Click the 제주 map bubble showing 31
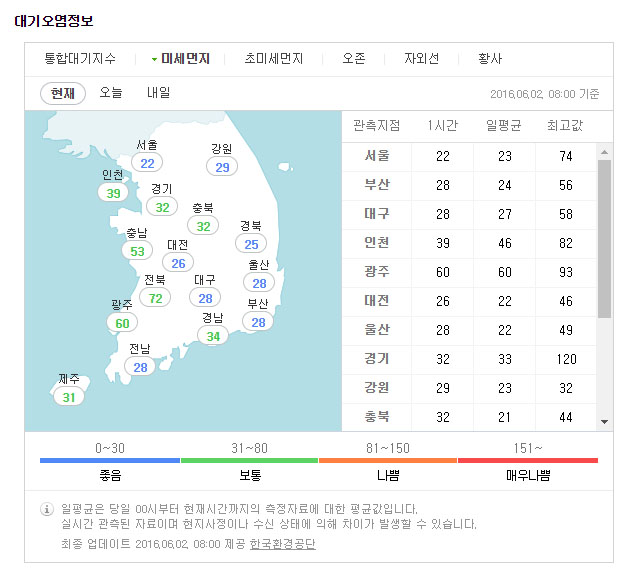 coord(69,397)
